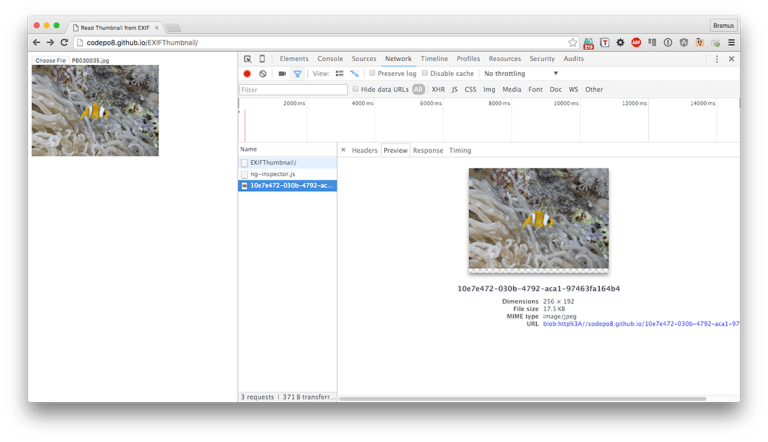Open the blob URL link in preview

(x=640, y=324)
